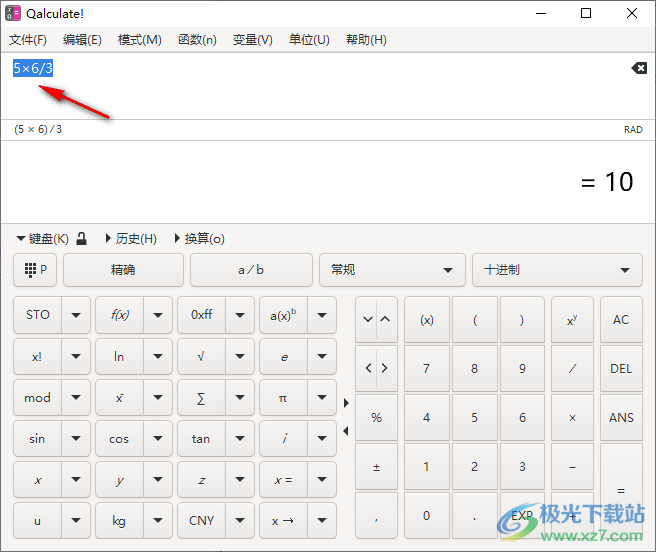Click the square root button
The image size is (656, 552).
201,357
